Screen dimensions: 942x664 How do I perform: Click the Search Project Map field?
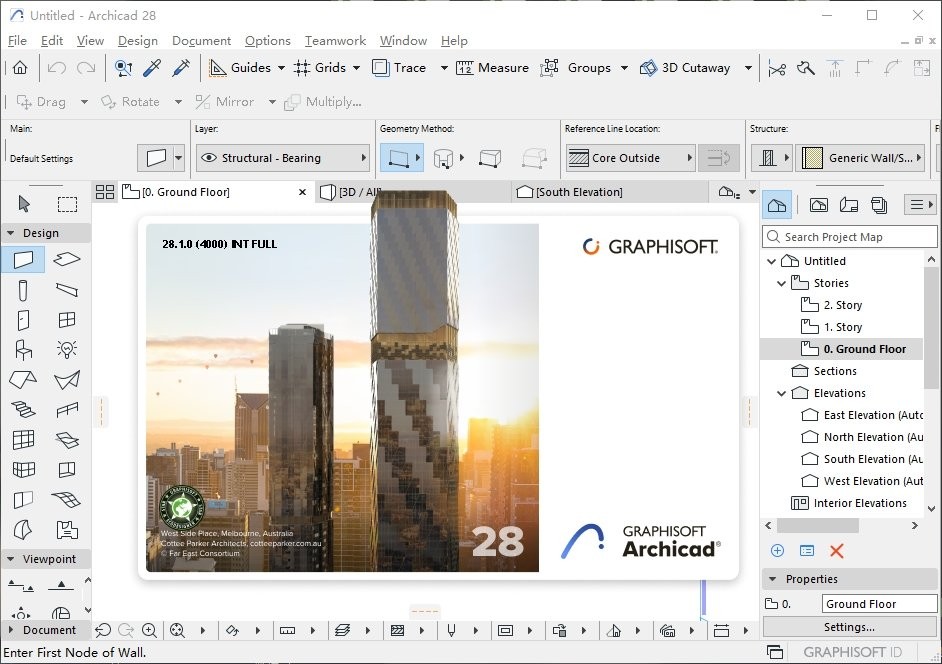coord(849,236)
